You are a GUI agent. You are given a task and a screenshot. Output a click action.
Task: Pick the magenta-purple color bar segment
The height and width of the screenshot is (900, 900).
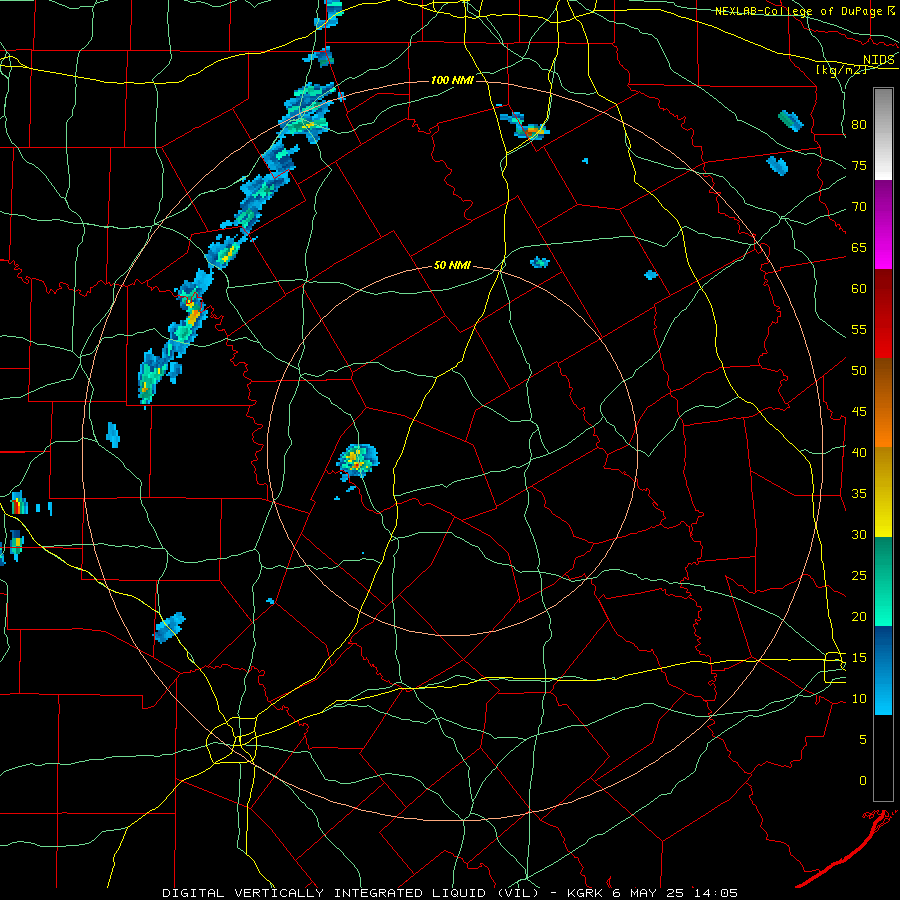pos(883,224)
